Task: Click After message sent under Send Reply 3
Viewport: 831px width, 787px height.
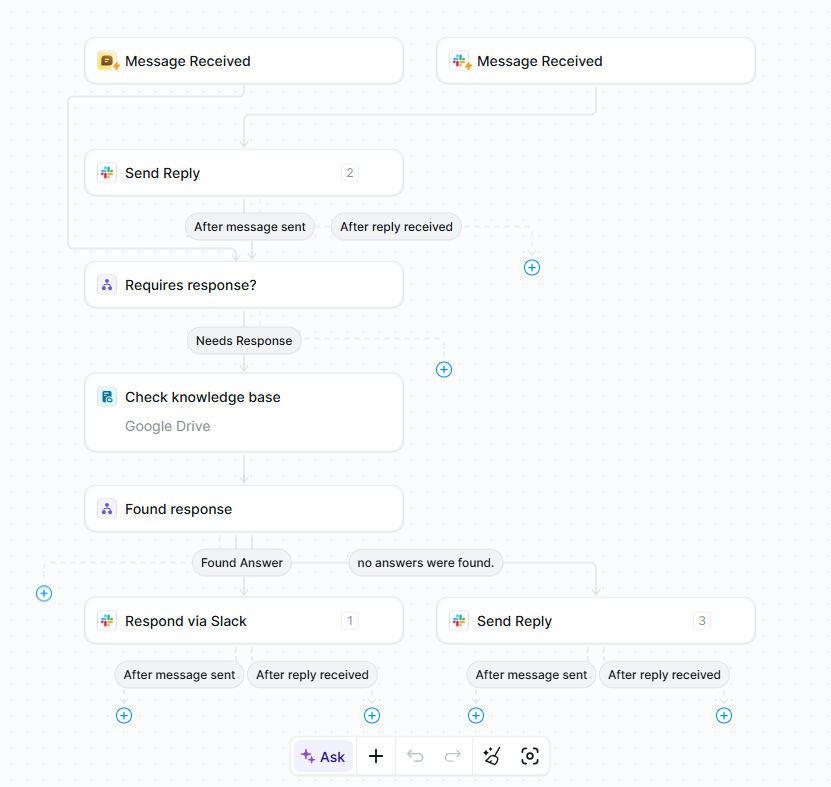Action: 531,675
